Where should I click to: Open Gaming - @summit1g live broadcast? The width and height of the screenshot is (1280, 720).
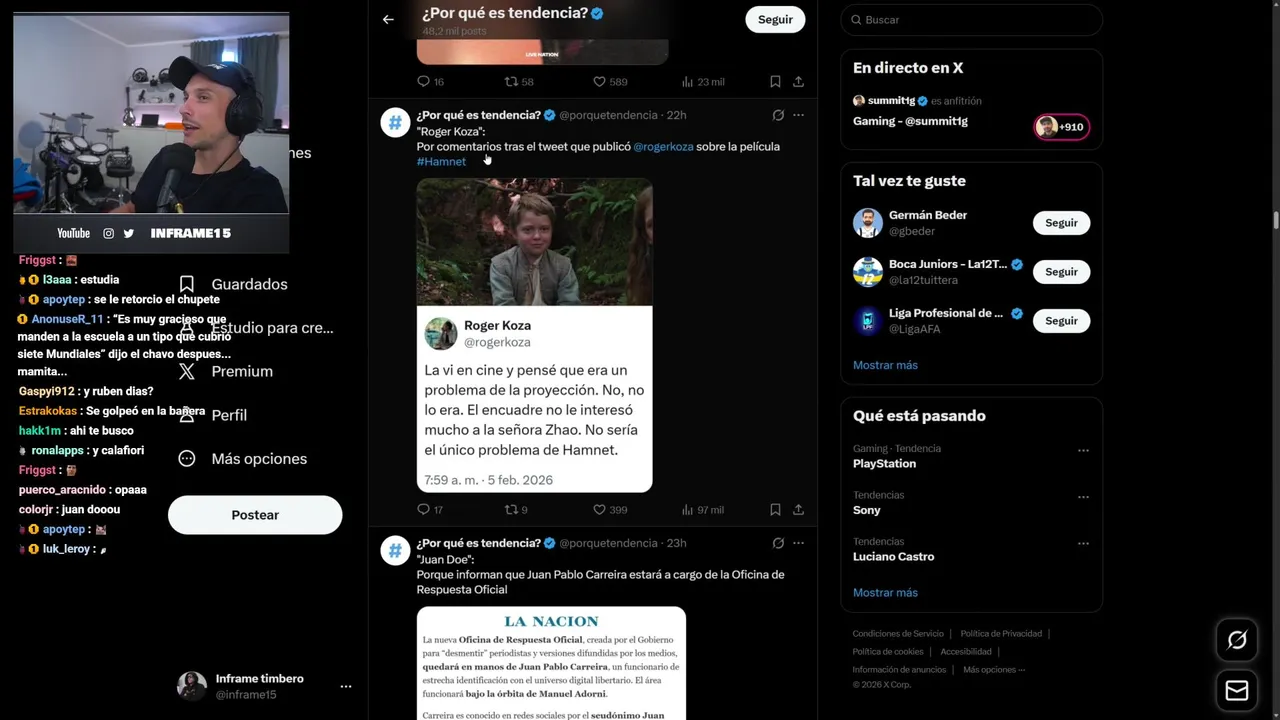[910, 121]
